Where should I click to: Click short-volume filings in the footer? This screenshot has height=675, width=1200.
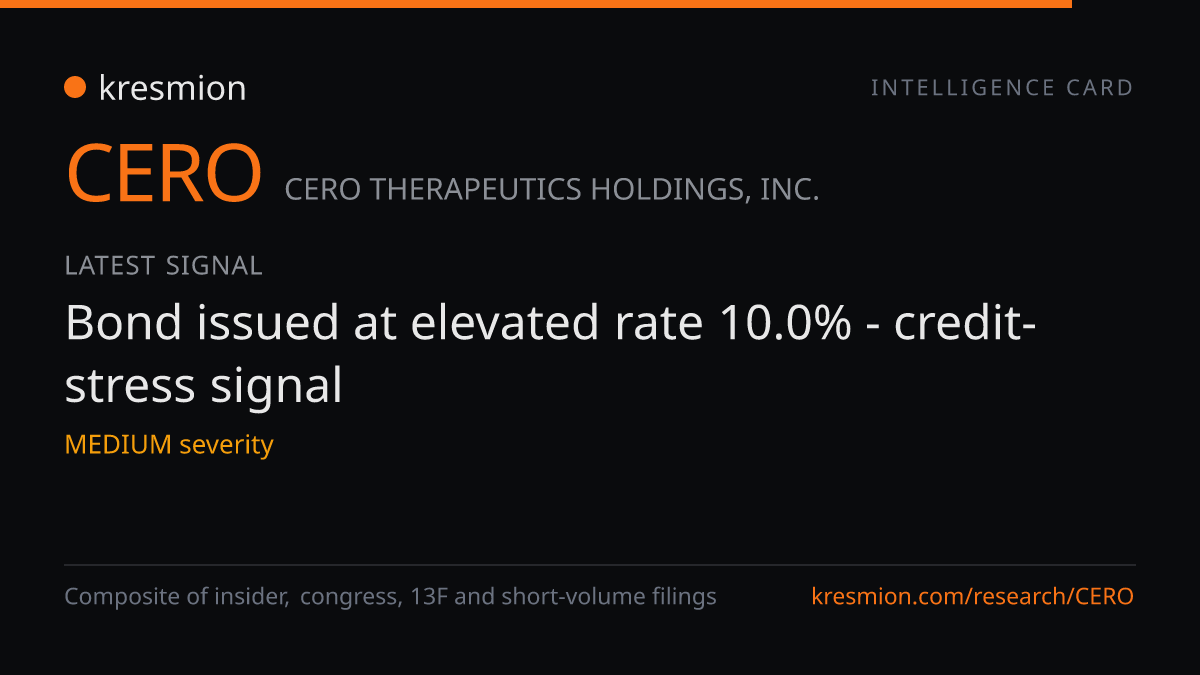(609, 597)
